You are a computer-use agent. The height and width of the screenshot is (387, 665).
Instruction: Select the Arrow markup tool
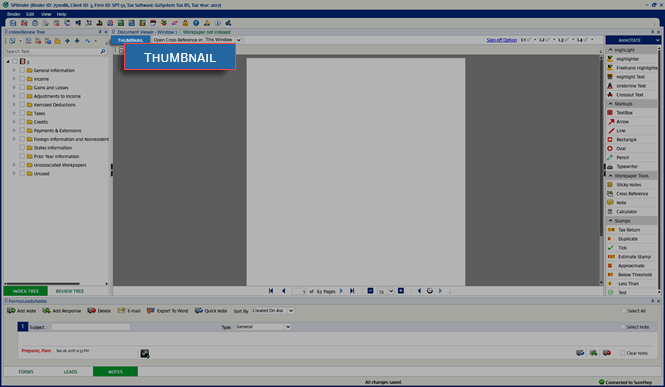coord(632,122)
